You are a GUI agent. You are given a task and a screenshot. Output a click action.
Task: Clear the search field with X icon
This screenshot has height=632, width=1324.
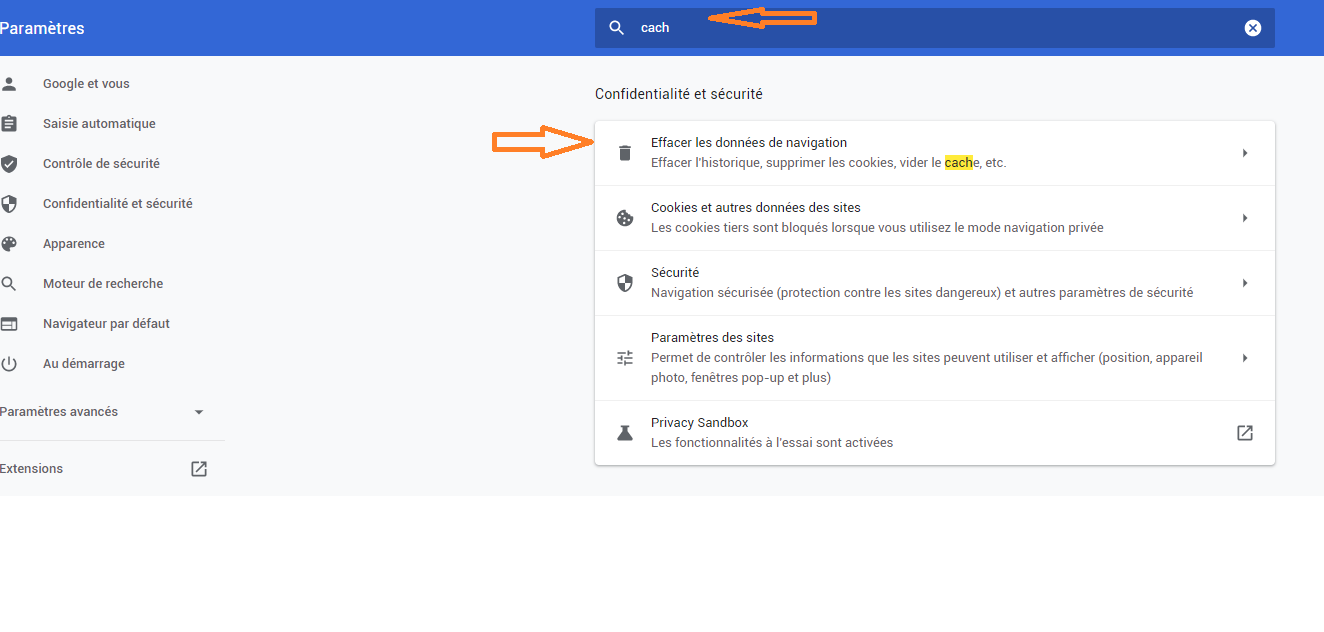click(x=1252, y=28)
